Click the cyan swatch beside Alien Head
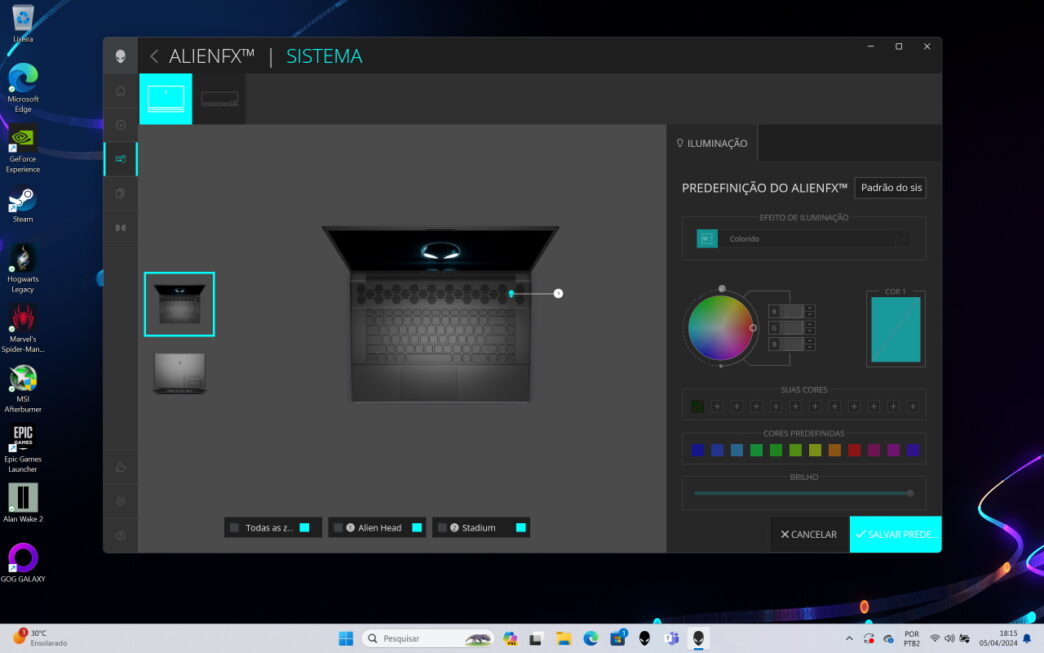The height and width of the screenshot is (653, 1044). (x=417, y=528)
